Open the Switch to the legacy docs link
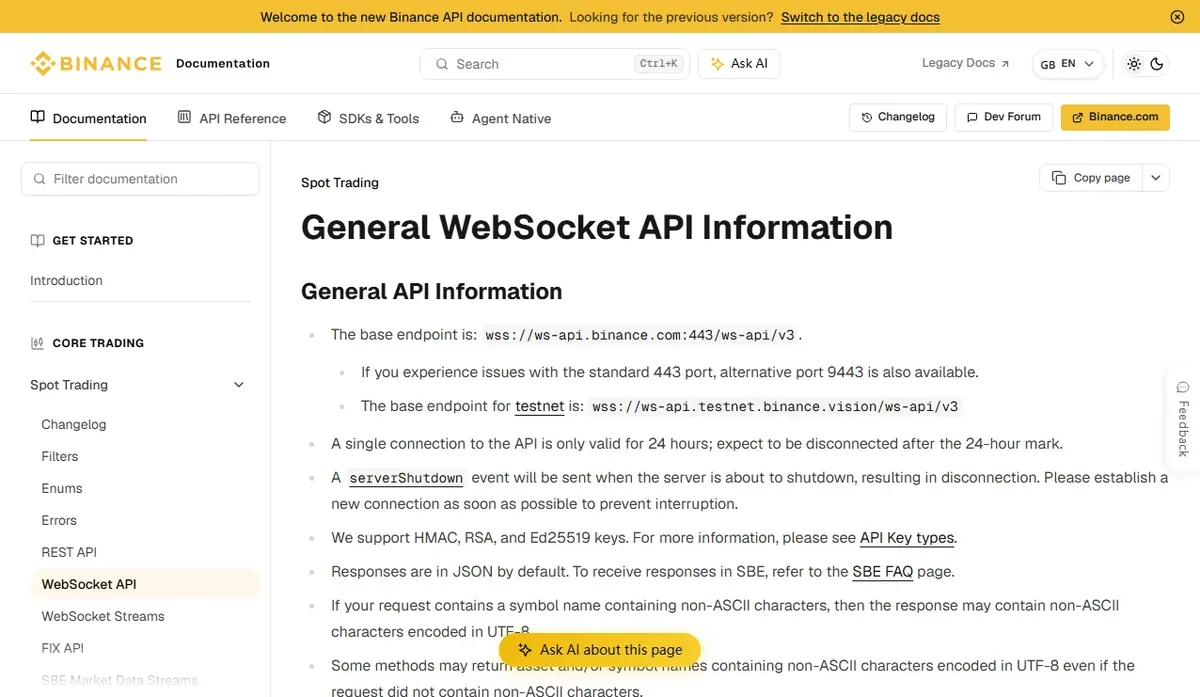The image size is (1200, 697). [860, 17]
